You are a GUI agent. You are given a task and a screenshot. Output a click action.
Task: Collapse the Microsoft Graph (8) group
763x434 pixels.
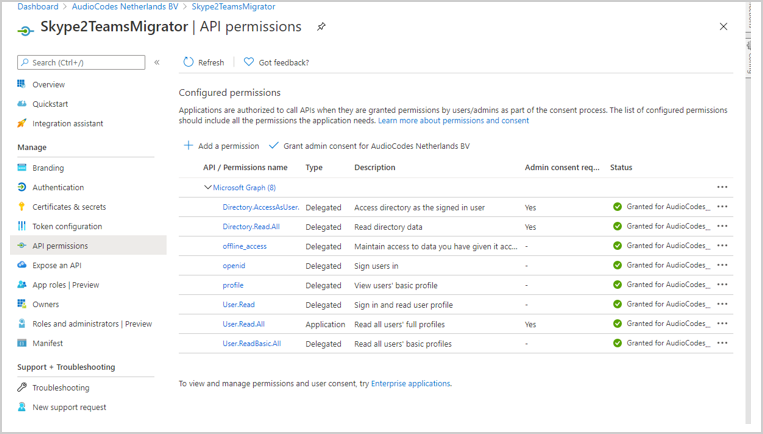208,187
